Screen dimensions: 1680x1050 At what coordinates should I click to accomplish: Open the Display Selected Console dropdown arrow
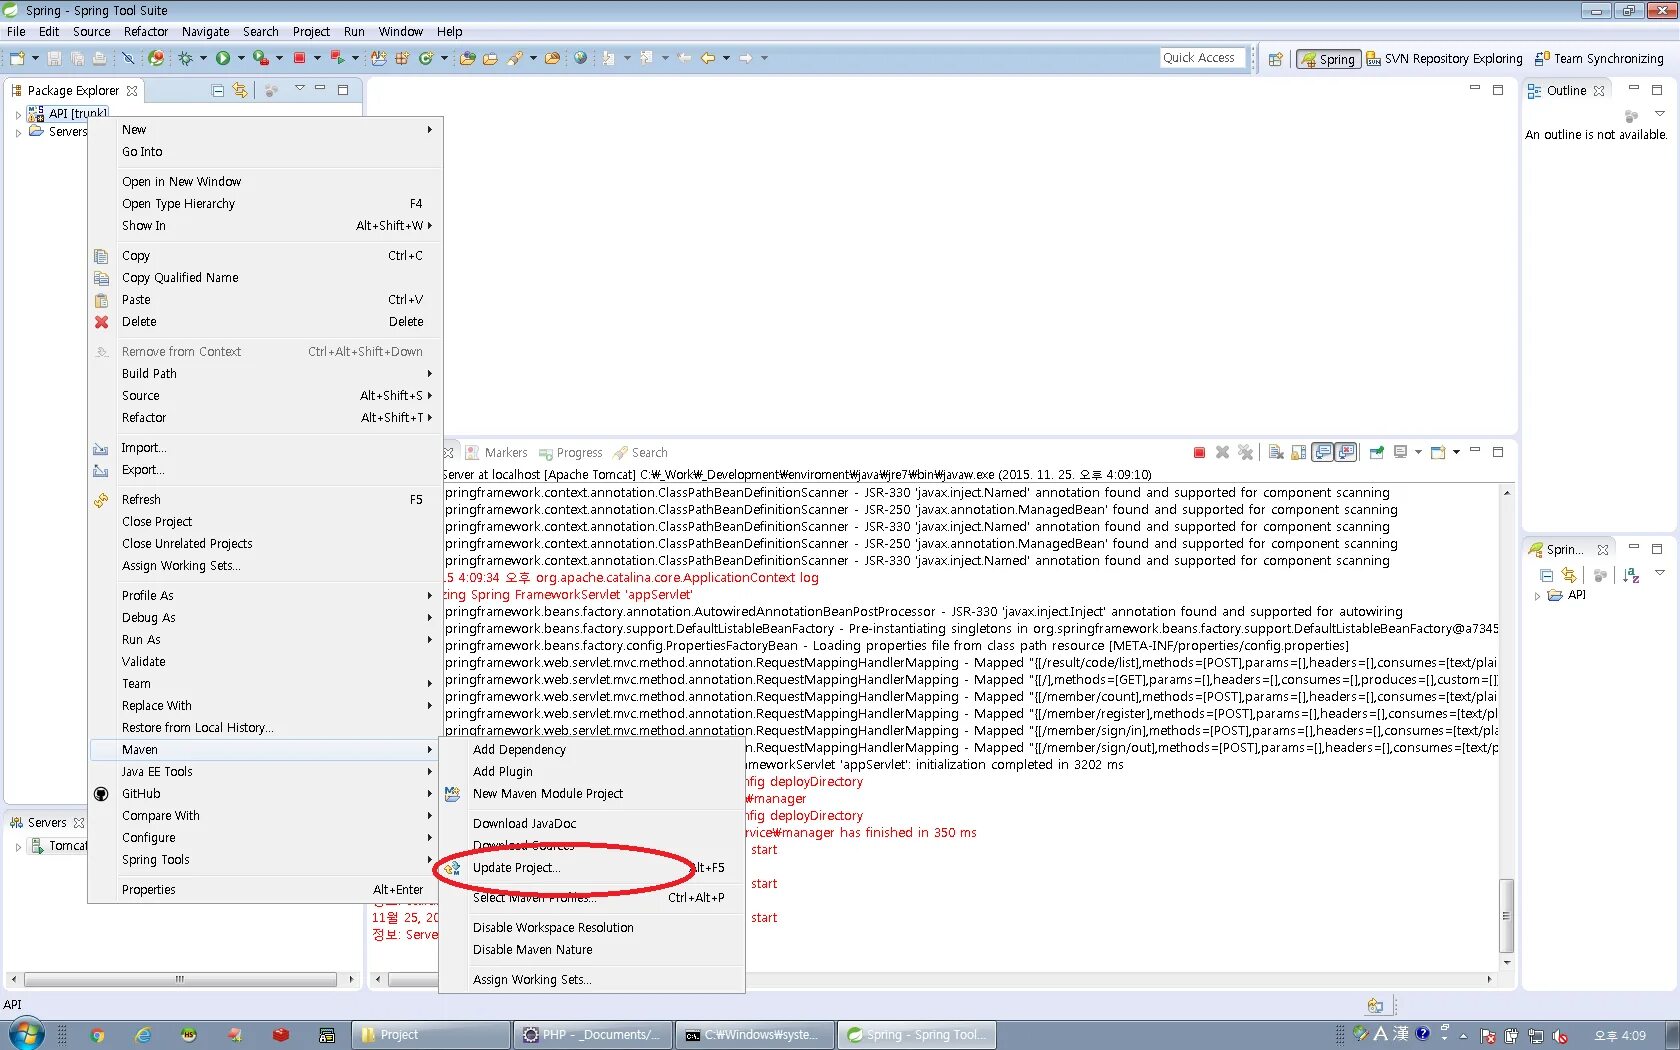click(1417, 453)
